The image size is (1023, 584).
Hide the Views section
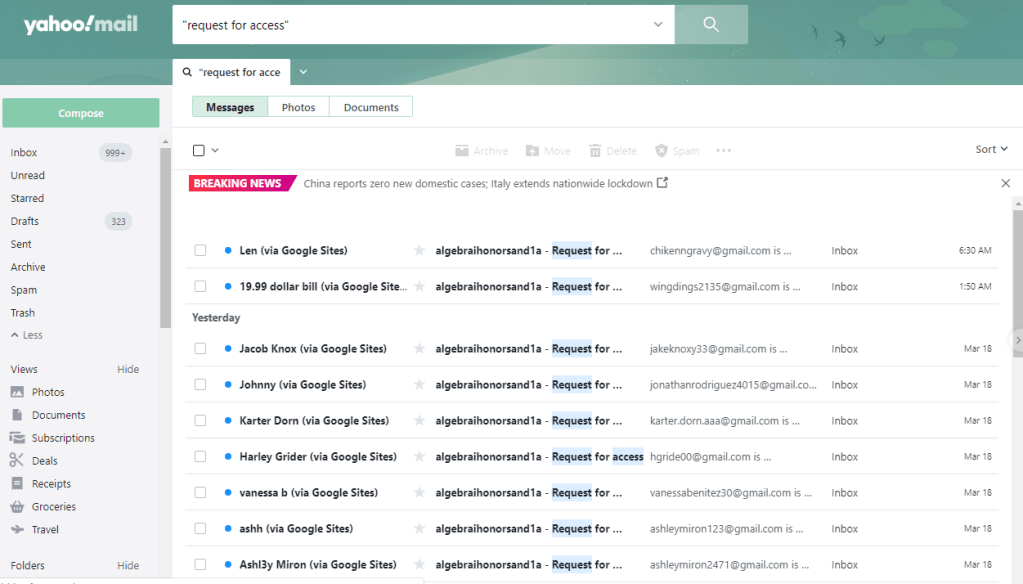pos(128,369)
